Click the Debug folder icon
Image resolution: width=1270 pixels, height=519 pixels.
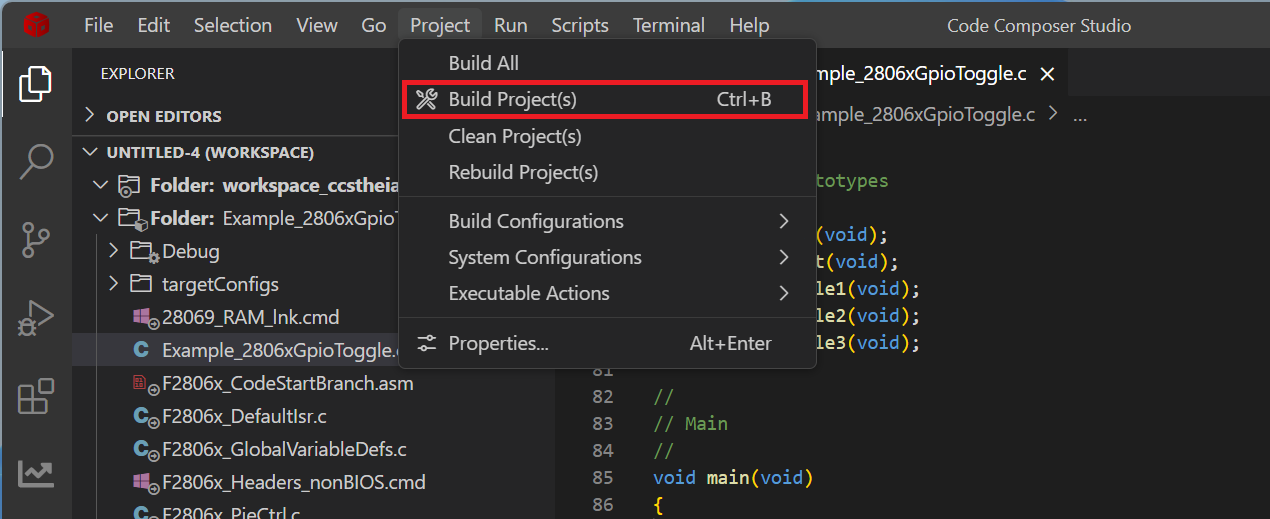[145, 251]
